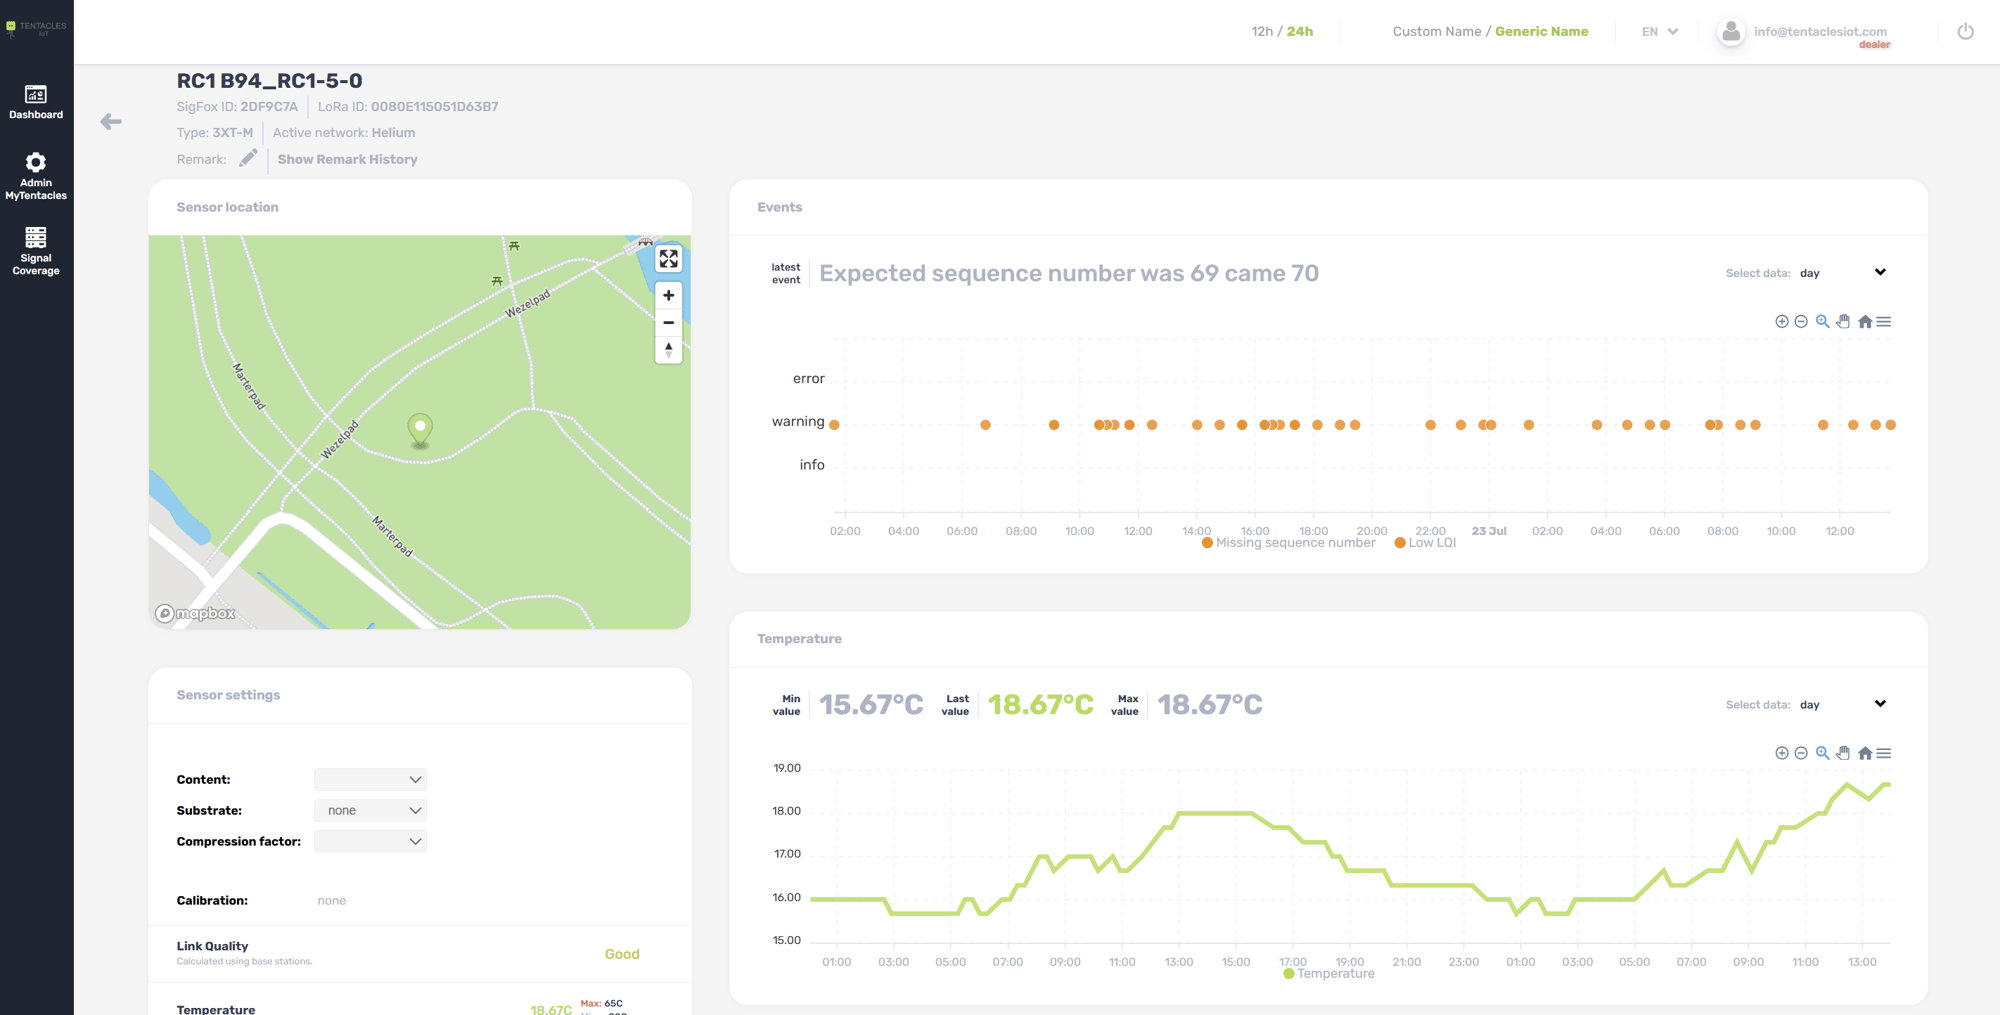
Task: Open Admin MyTentacles gear in the sidebar
Action: (36, 176)
